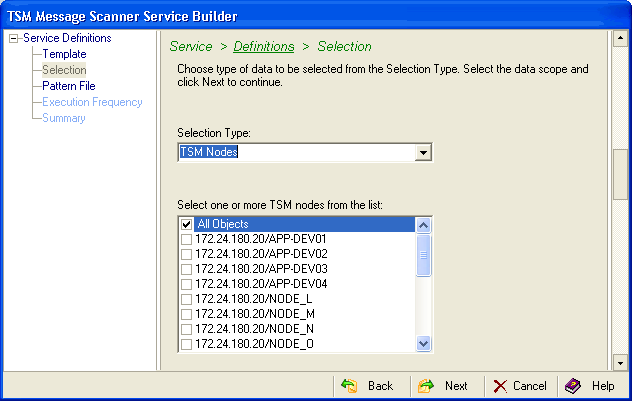Check the 172.24.180.20/NODE_N checkbox
632x401 pixels.
pos(186,329)
